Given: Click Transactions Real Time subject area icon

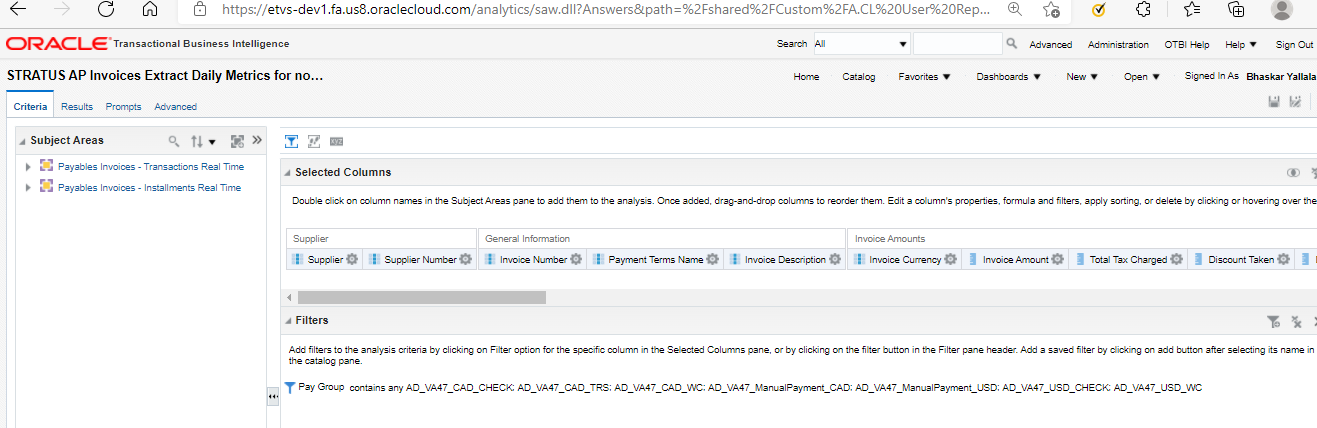Looking at the screenshot, I should [46, 166].
